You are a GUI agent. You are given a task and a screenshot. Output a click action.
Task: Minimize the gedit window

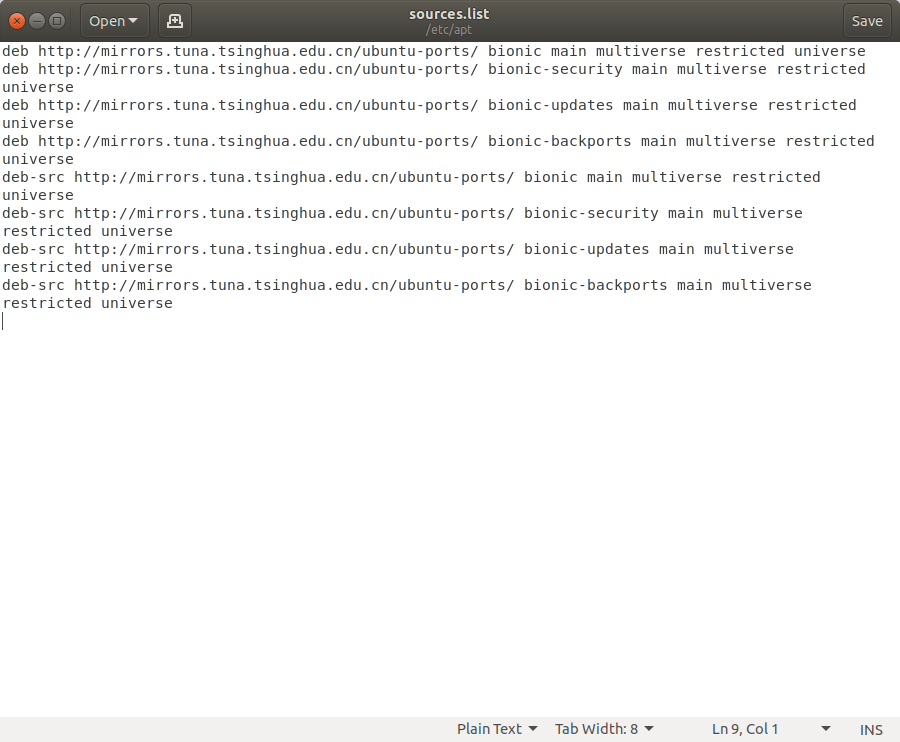(37, 21)
